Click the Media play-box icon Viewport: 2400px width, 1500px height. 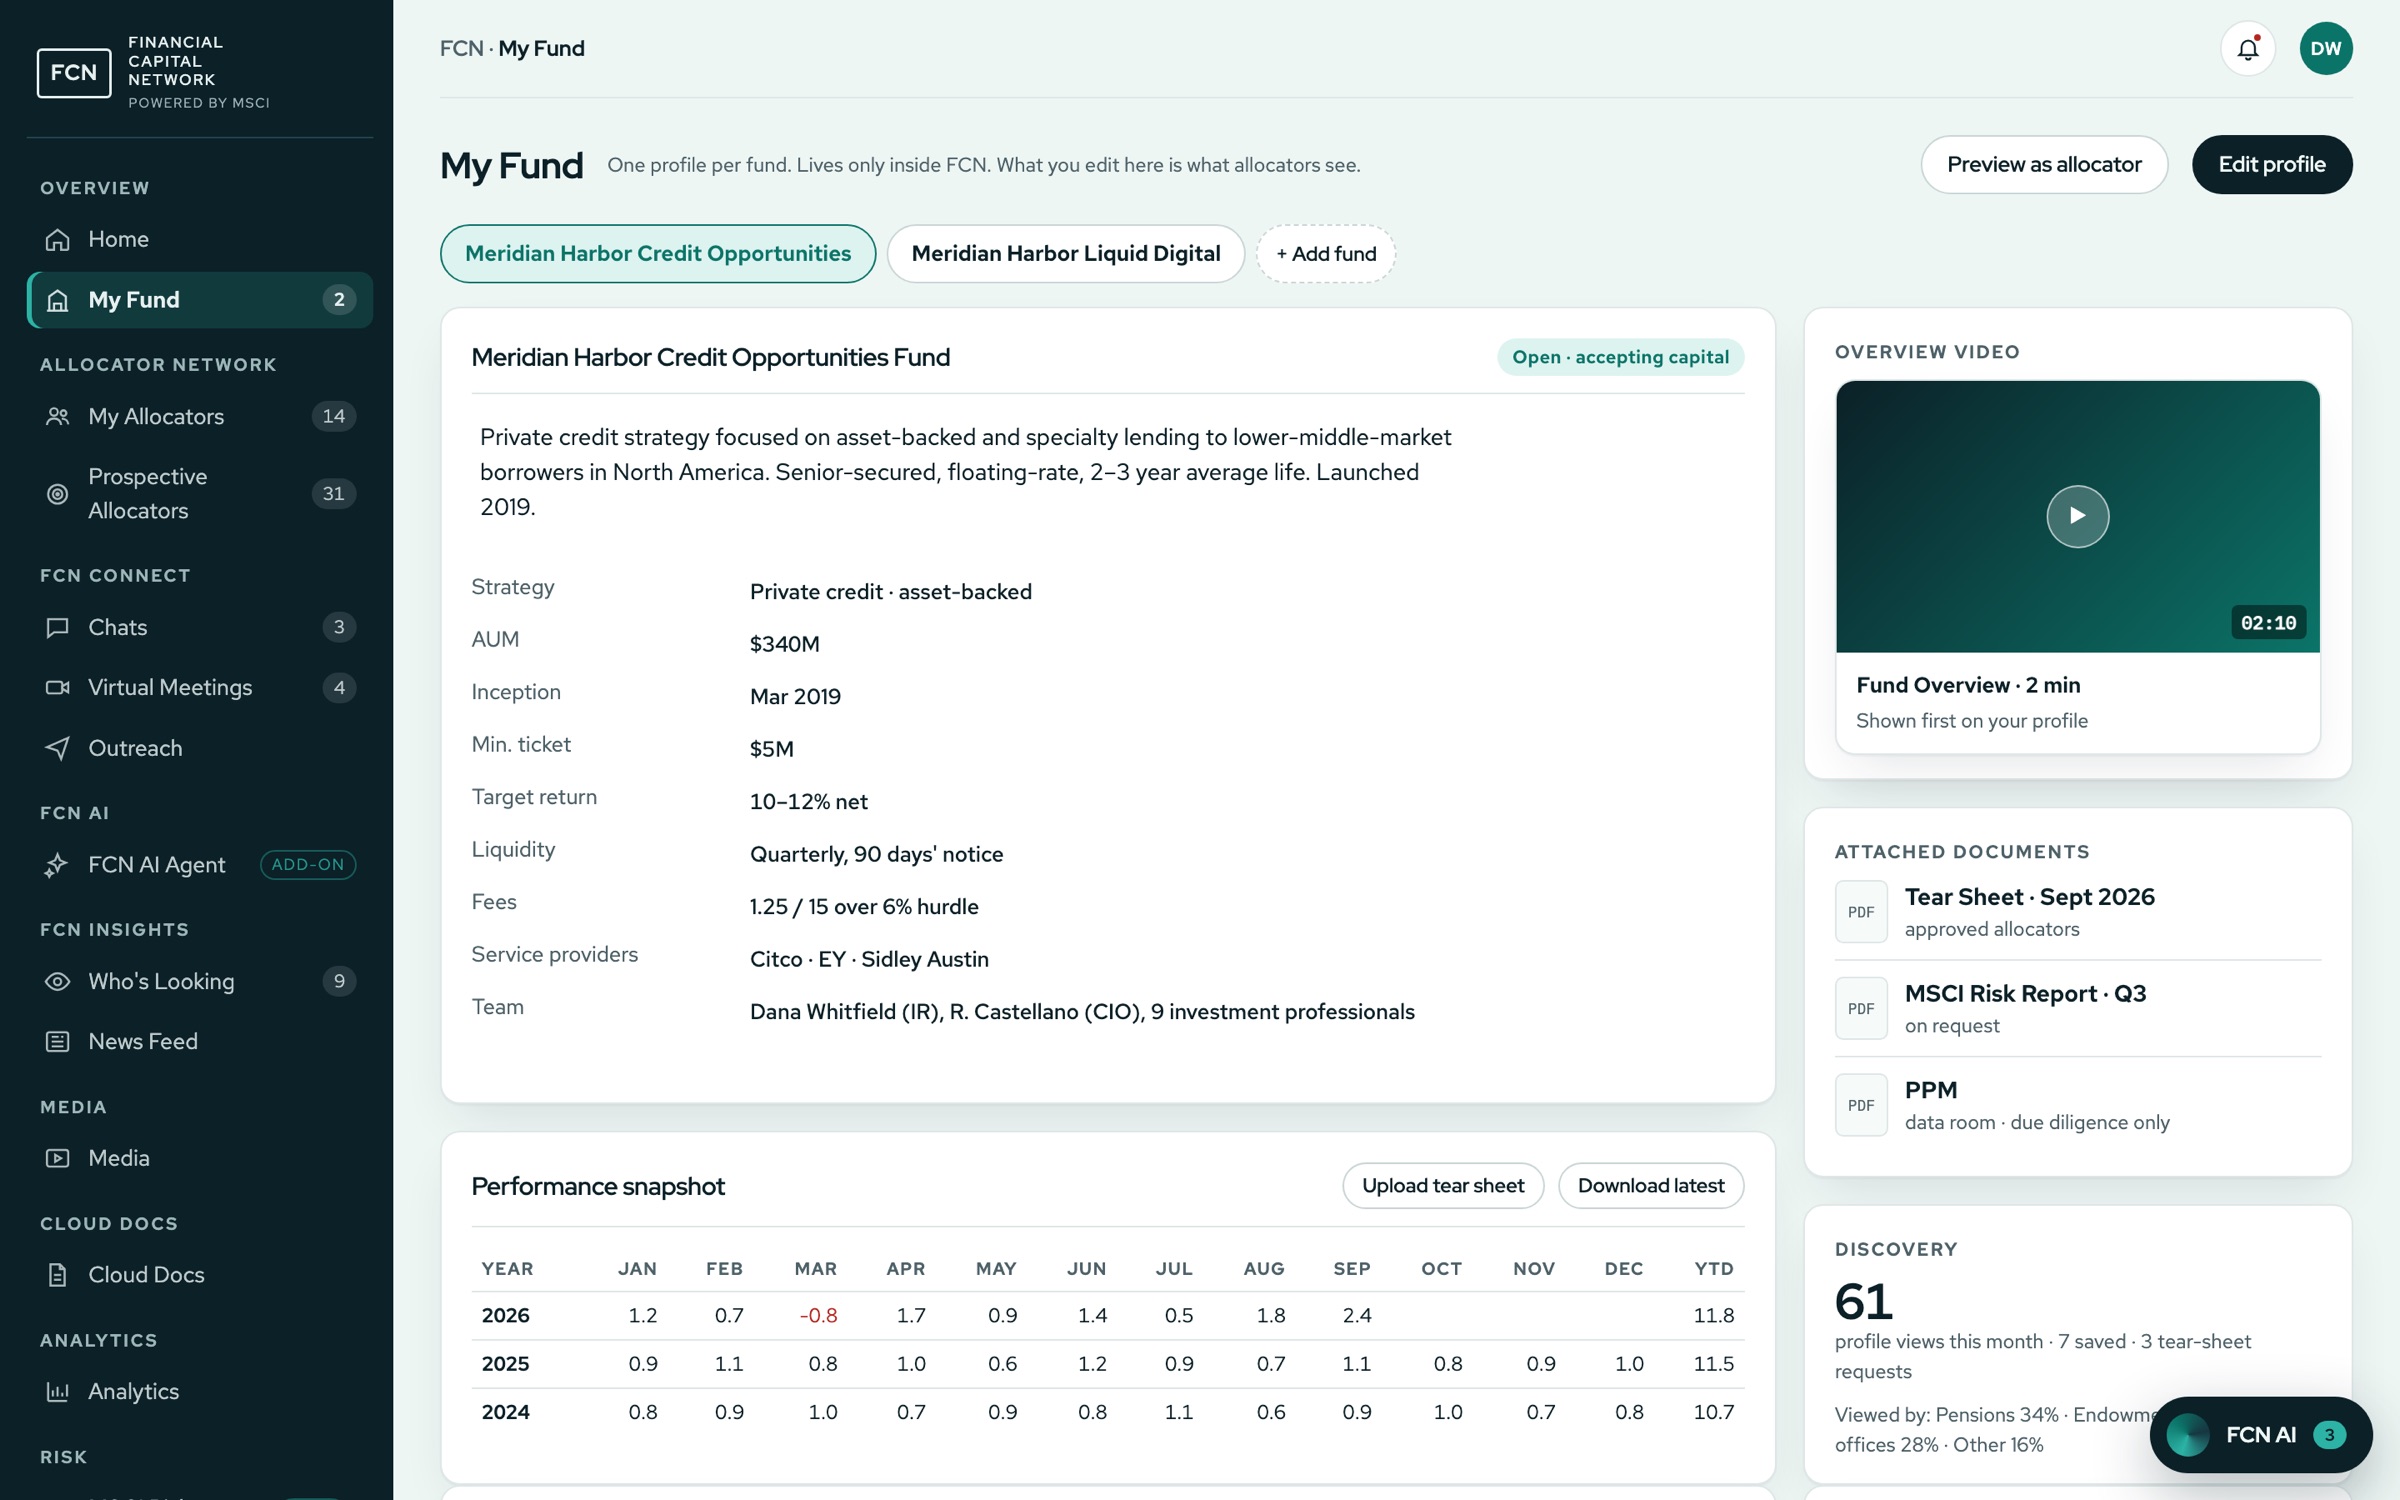point(58,1158)
